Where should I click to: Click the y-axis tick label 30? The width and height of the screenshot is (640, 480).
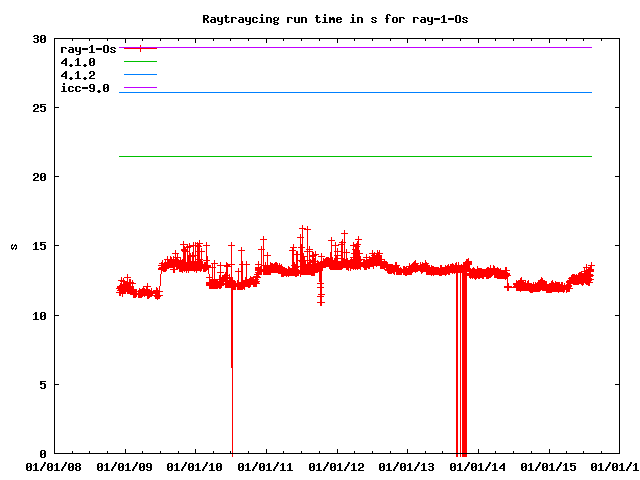click(x=39, y=39)
